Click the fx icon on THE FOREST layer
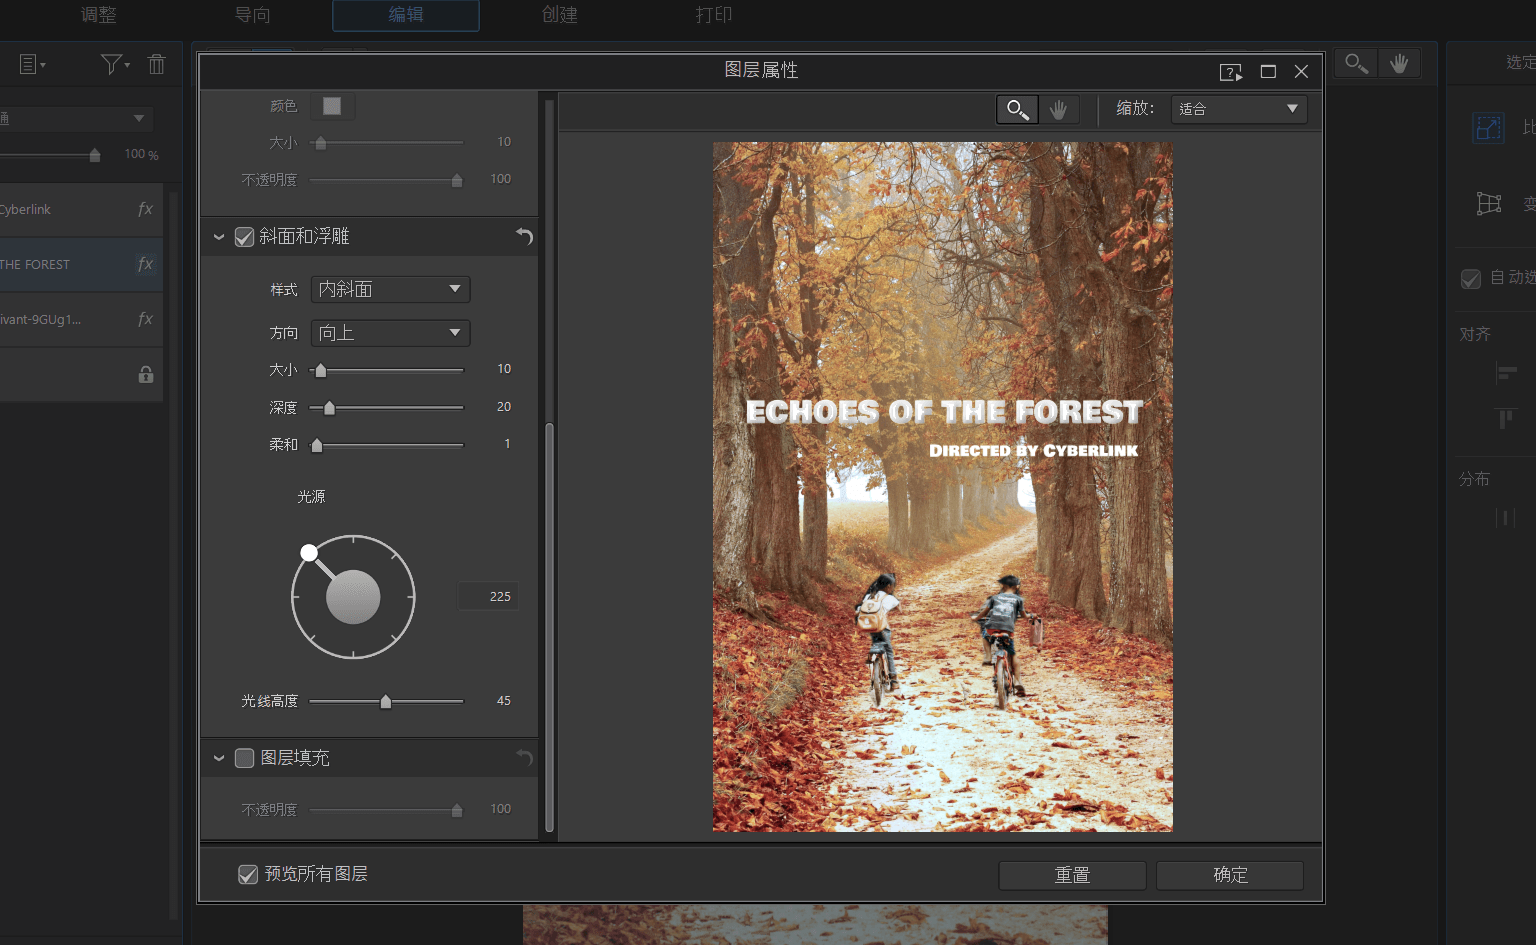 pos(145,264)
